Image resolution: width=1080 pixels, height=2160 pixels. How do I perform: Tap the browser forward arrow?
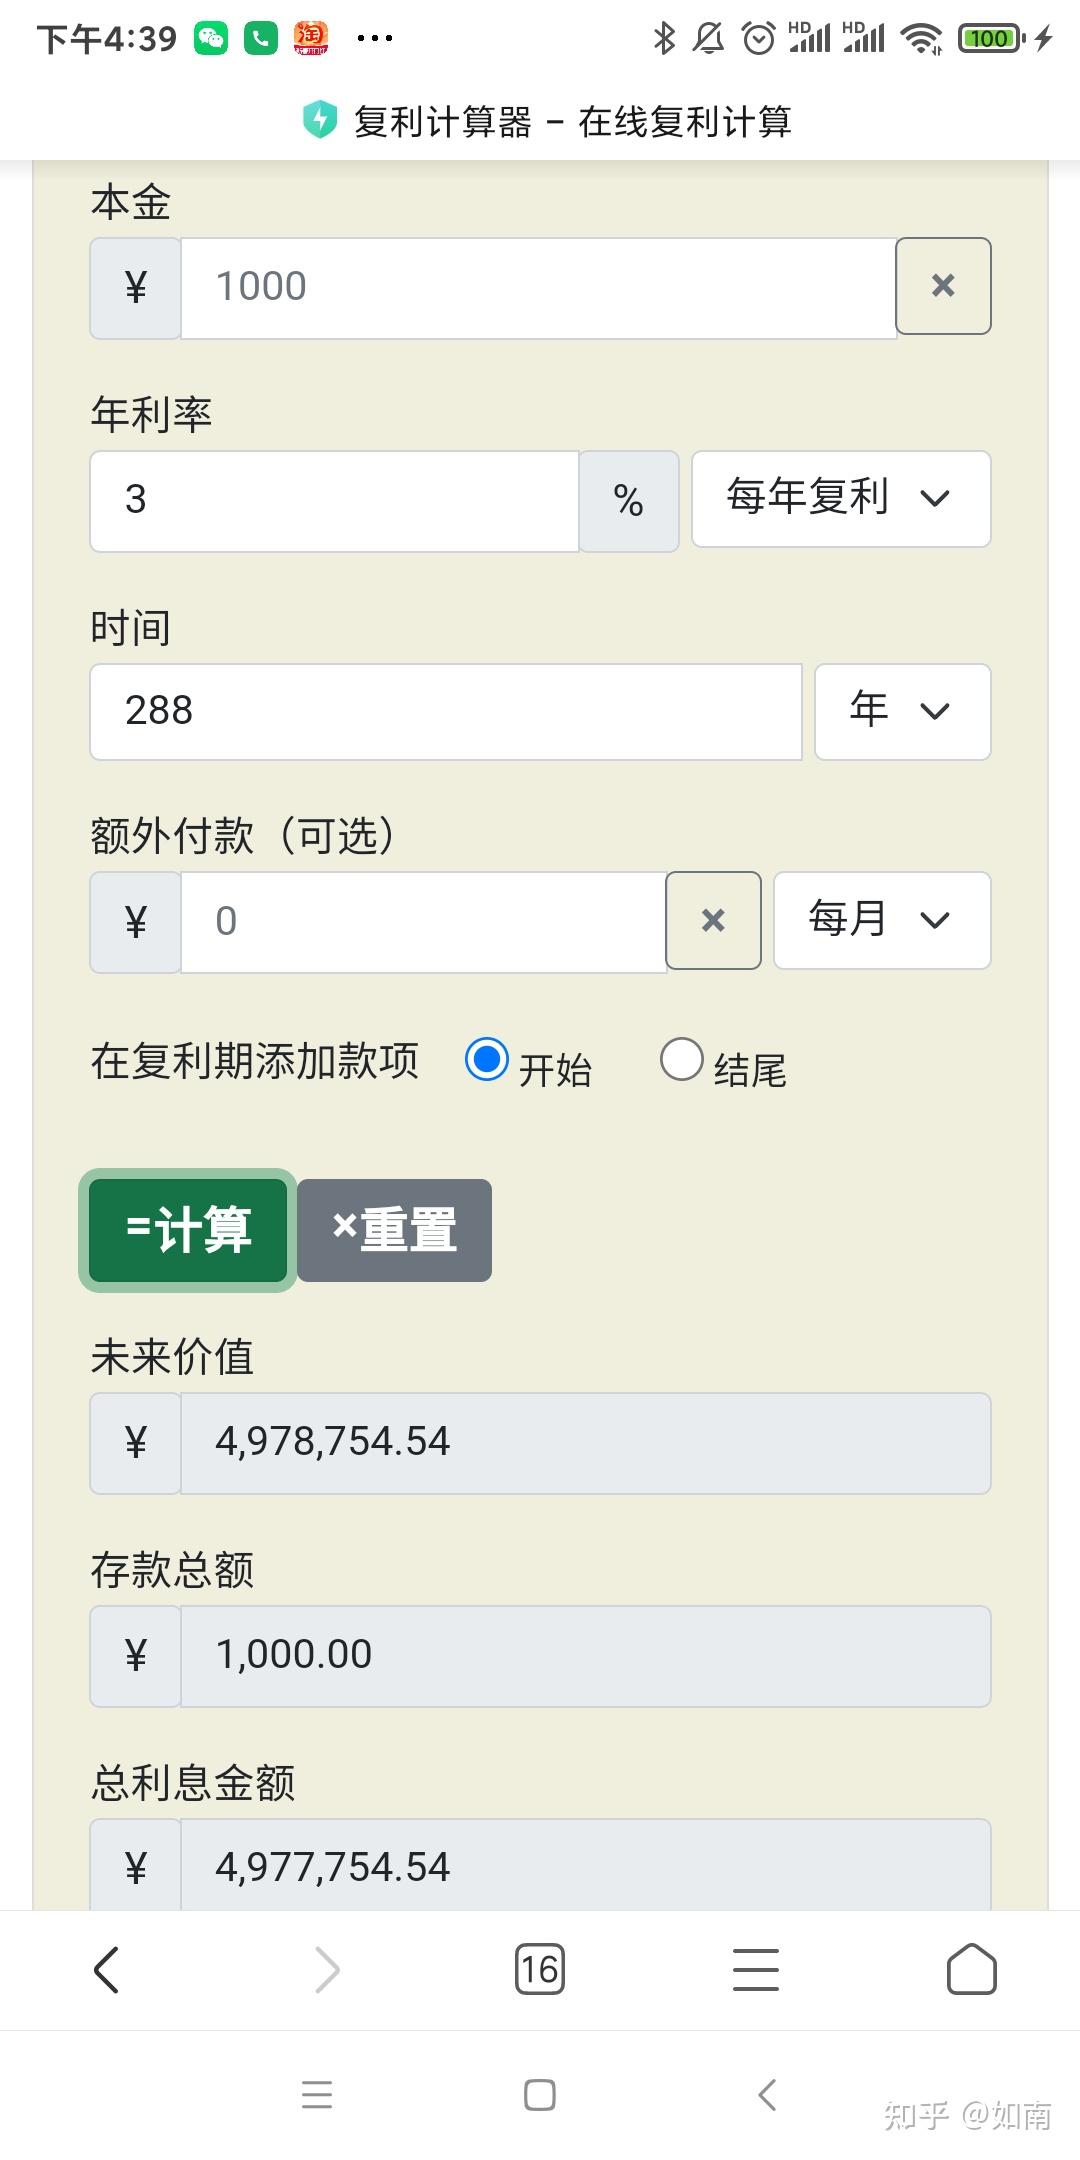(327, 1970)
